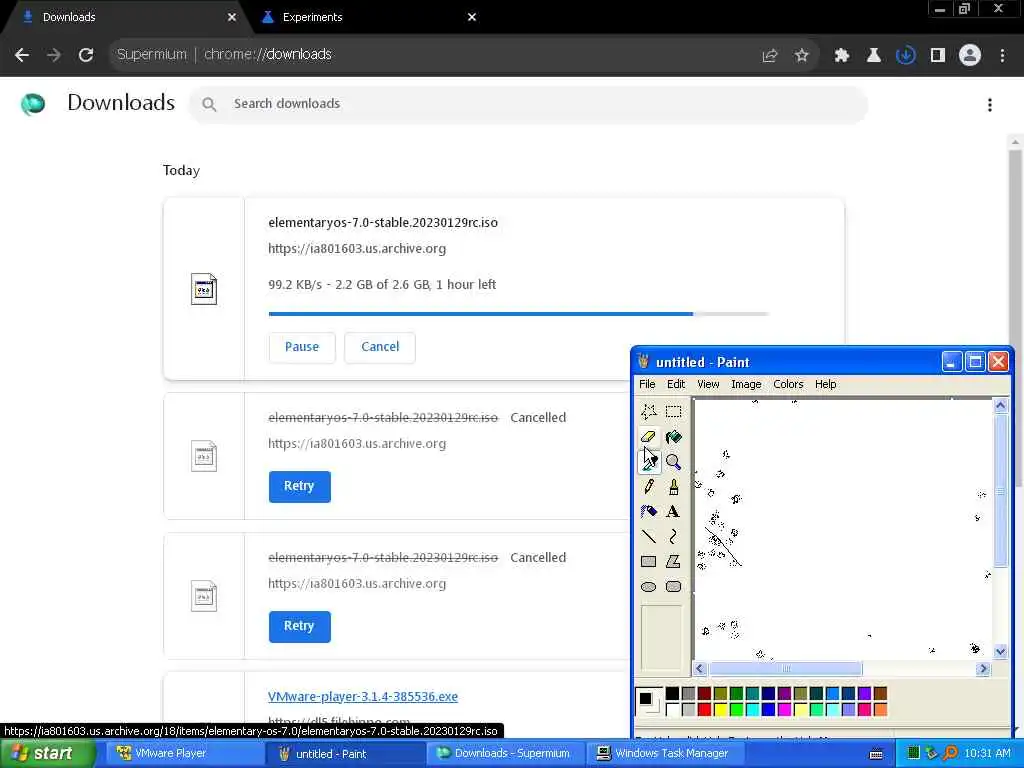Open Paint's View menu
Screen dimensions: 1024x768
708,384
